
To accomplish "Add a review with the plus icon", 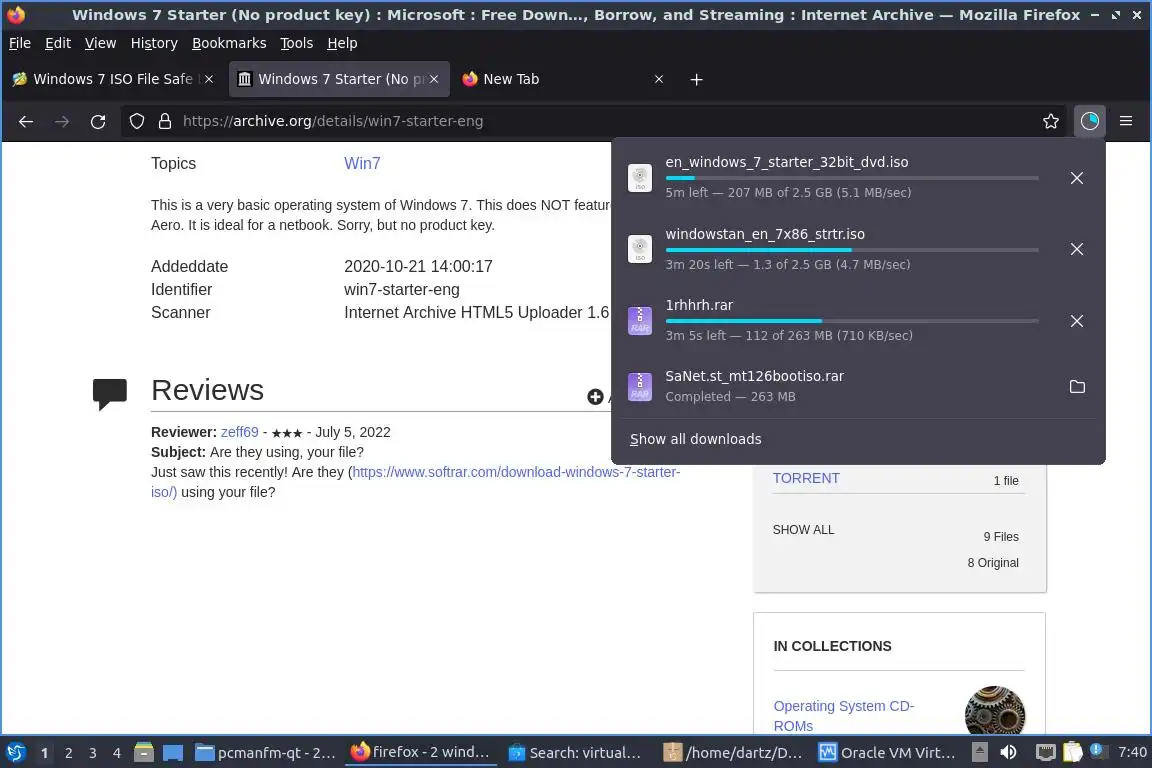I will pos(595,397).
